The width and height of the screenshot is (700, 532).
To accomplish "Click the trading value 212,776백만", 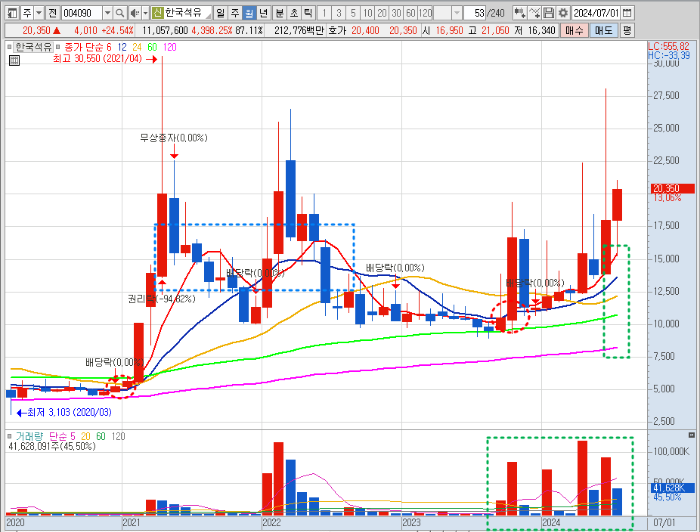I will [x=299, y=30].
